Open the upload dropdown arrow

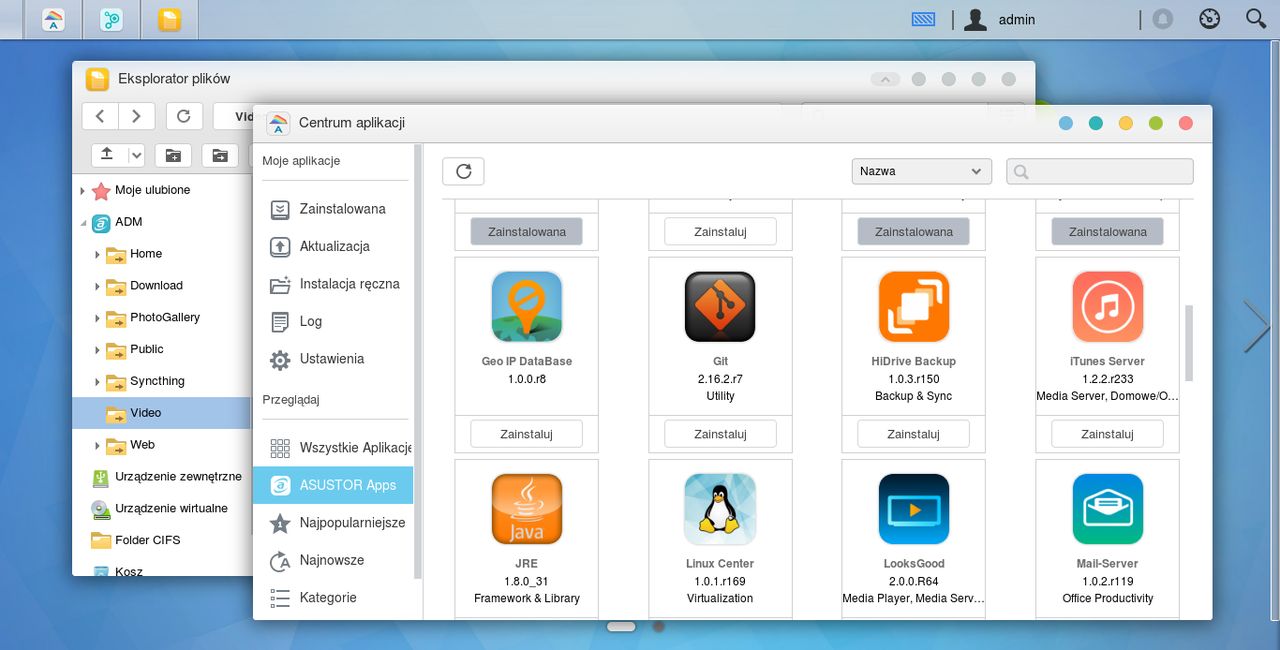(x=136, y=155)
